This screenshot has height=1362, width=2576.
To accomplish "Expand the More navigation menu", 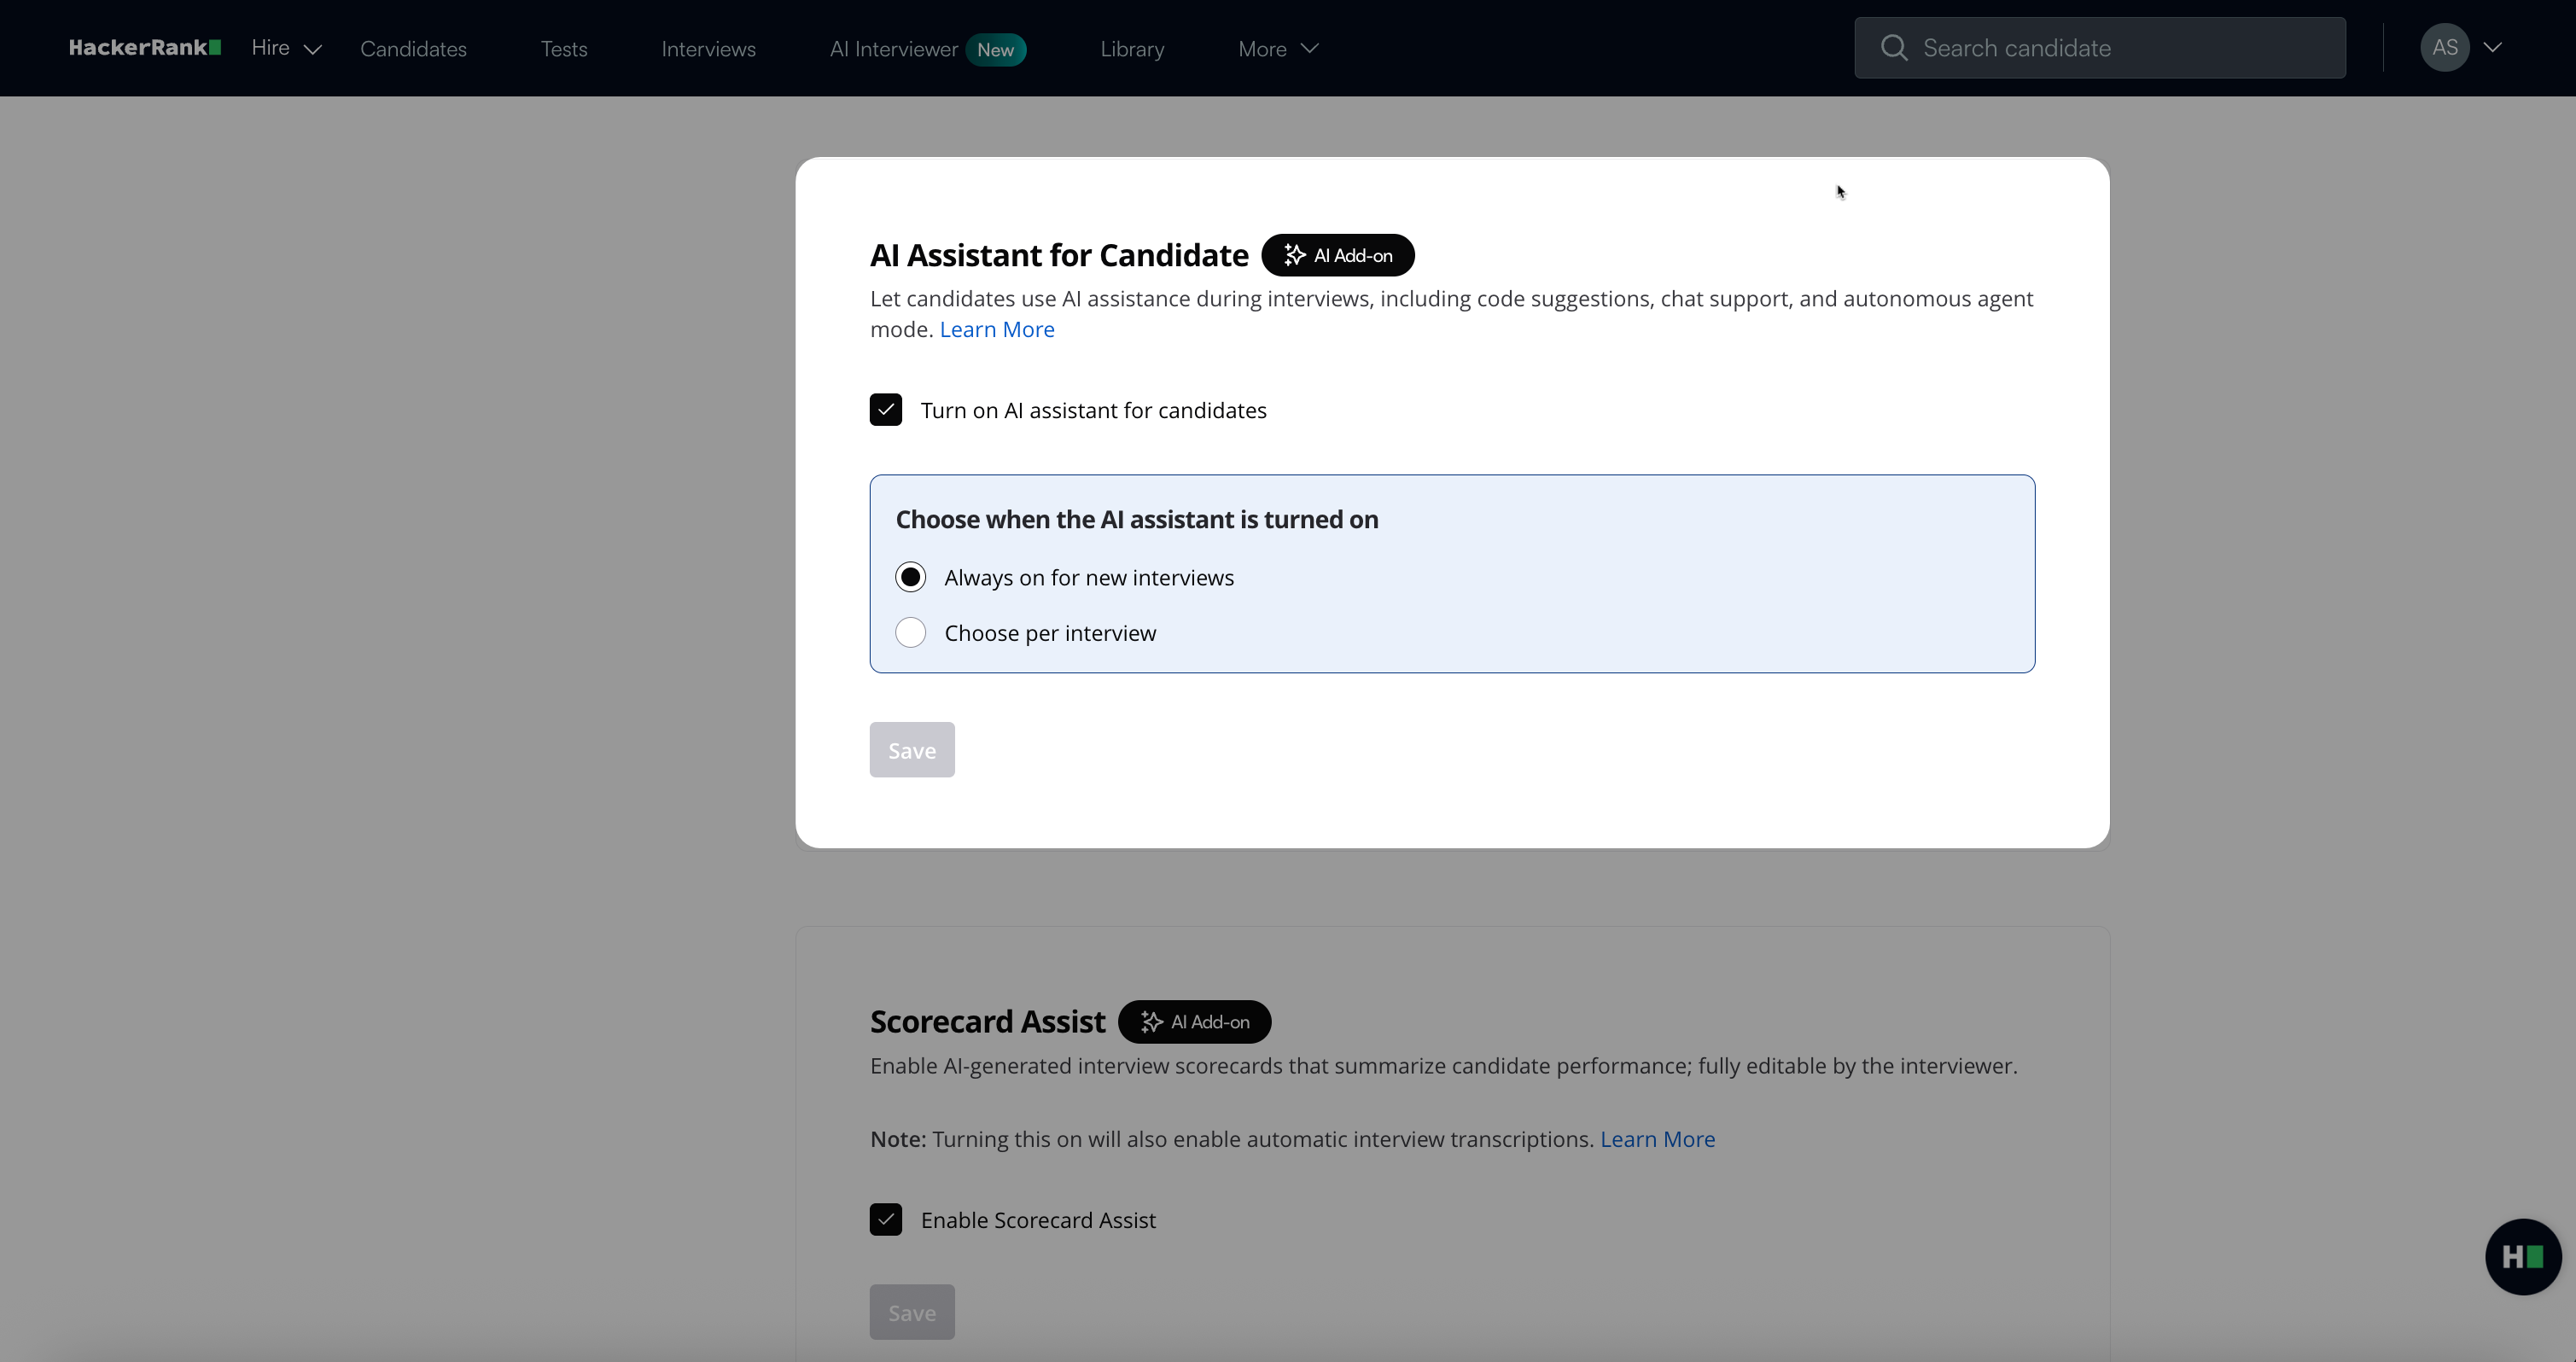I will pyautogui.click(x=1278, y=49).
